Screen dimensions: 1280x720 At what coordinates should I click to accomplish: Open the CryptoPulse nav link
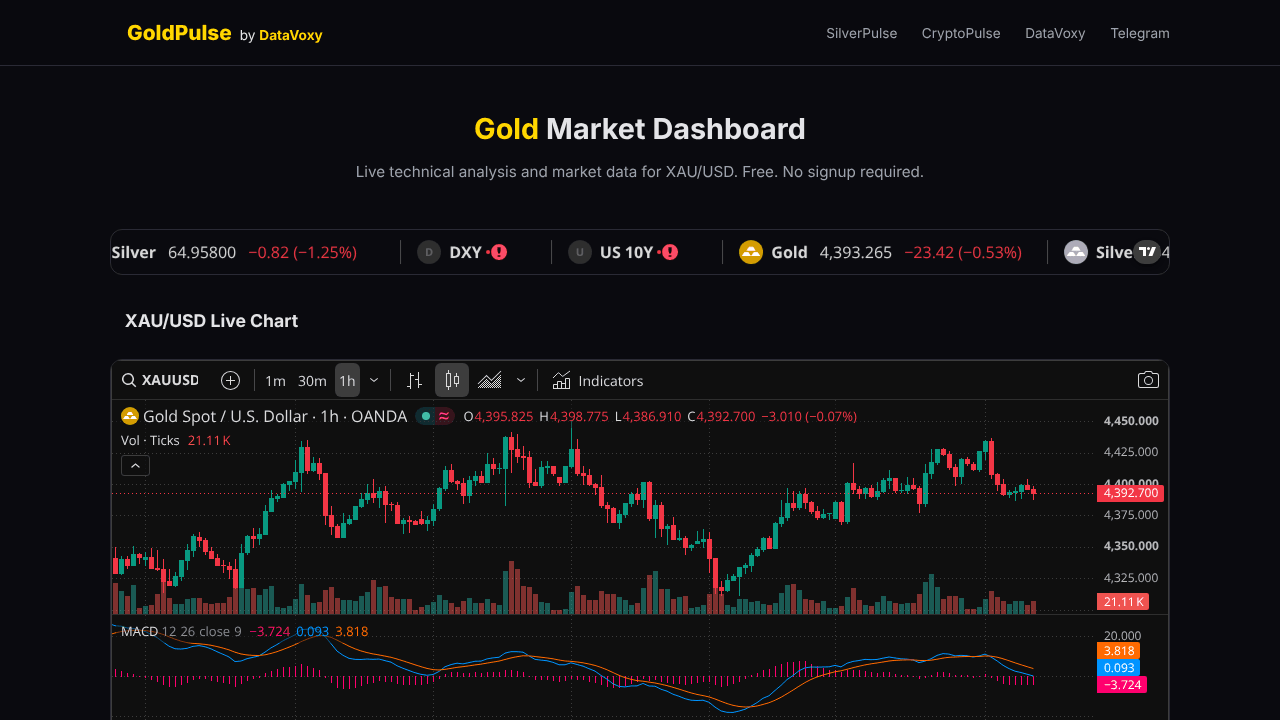(x=961, y=33)
